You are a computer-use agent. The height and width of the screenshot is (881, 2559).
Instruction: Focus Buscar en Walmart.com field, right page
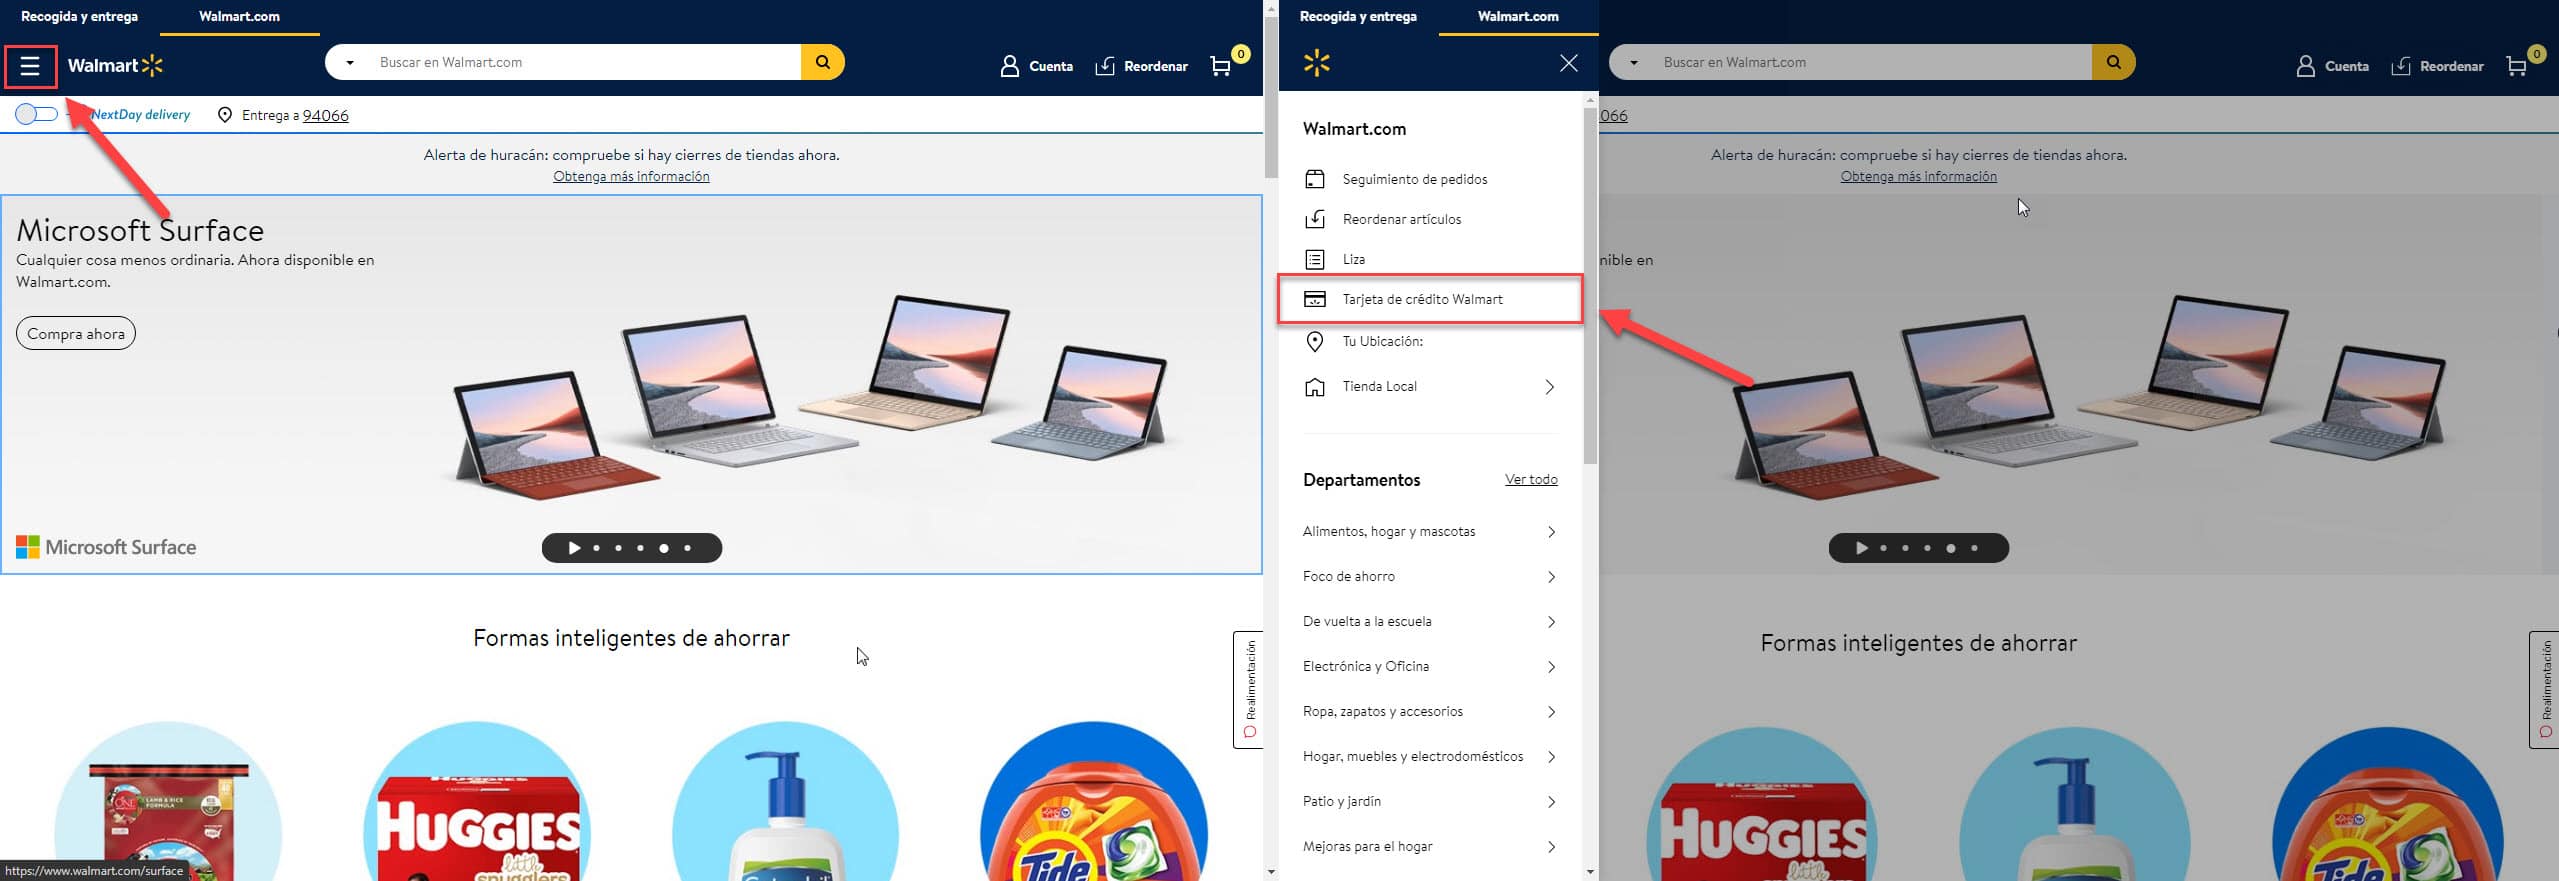click(1870, 62)
